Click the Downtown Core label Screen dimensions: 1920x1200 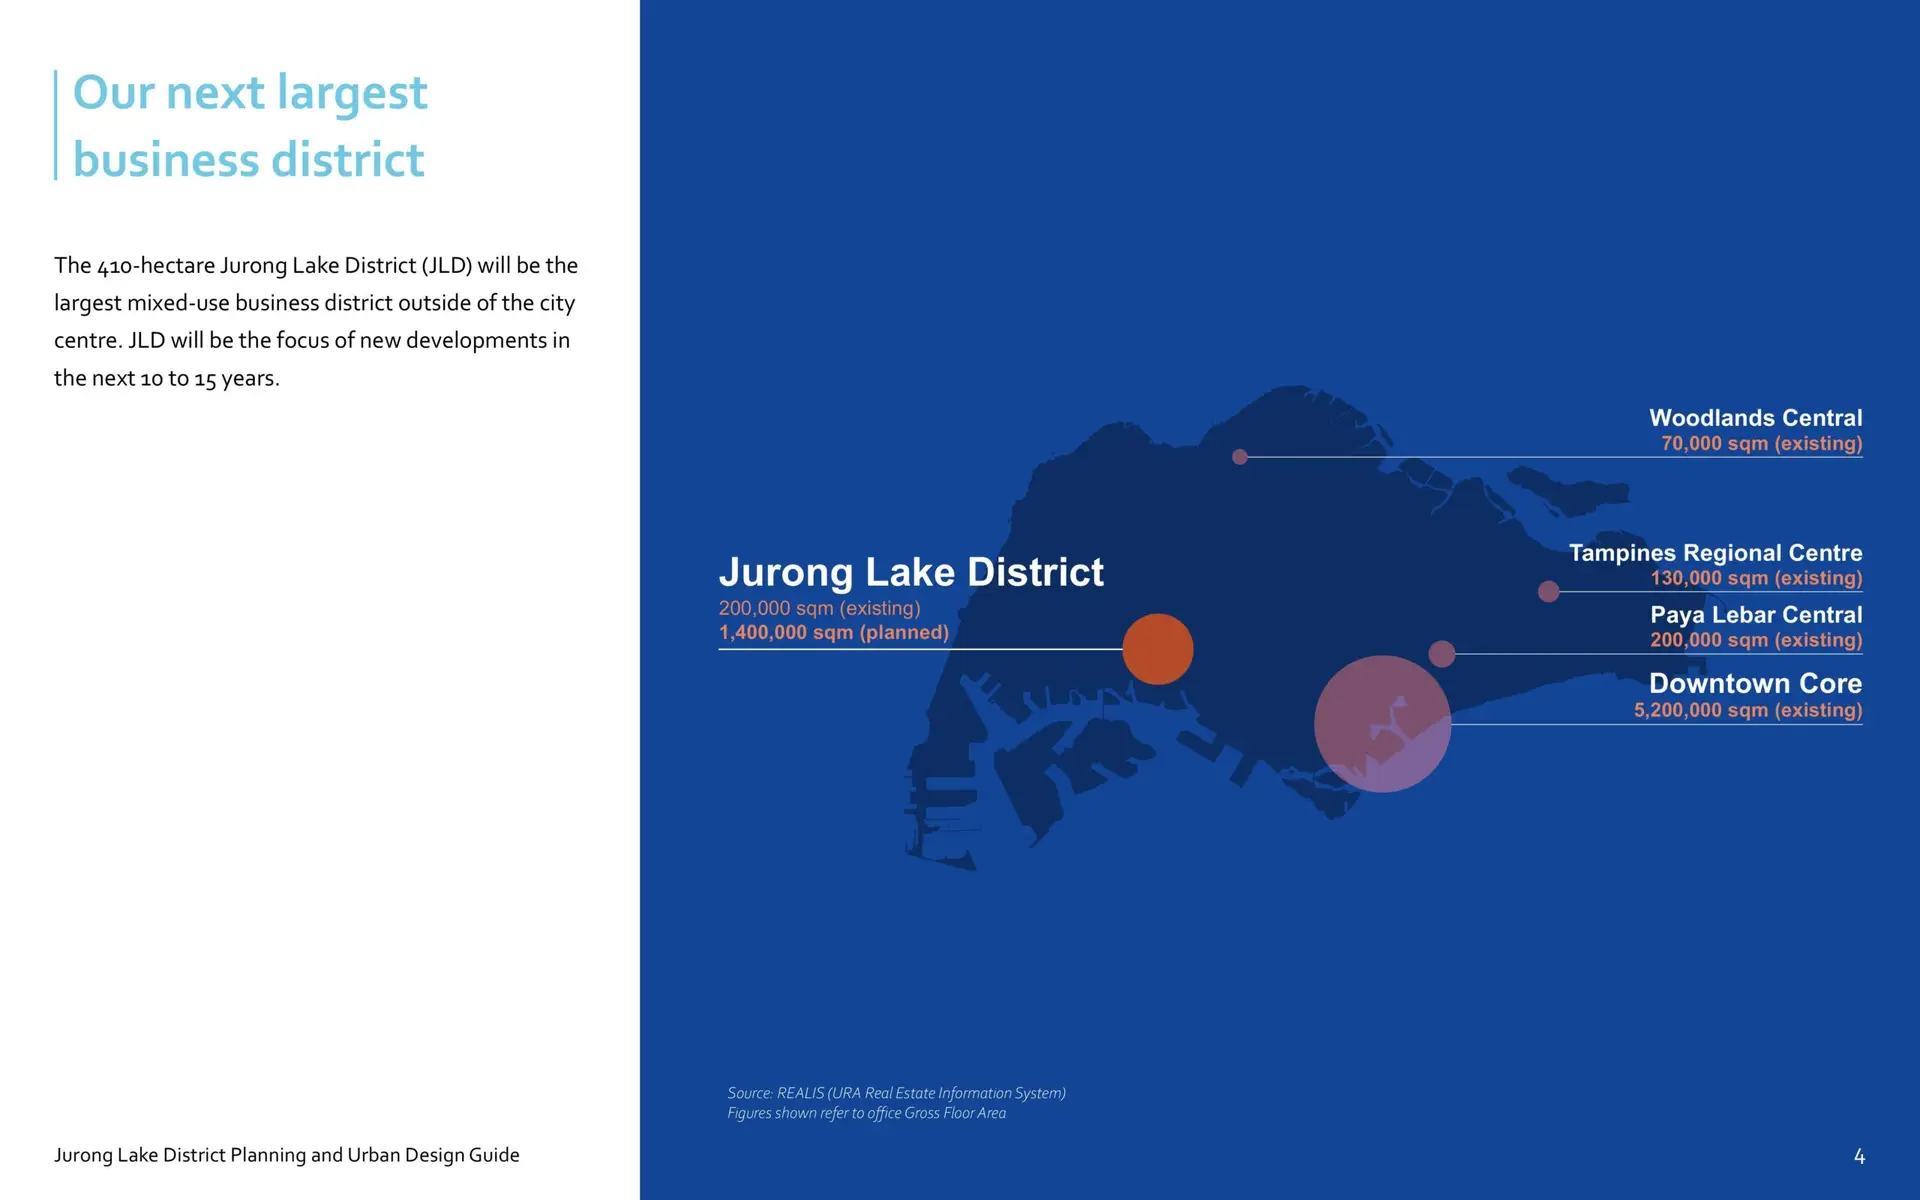coord(1755,683)
